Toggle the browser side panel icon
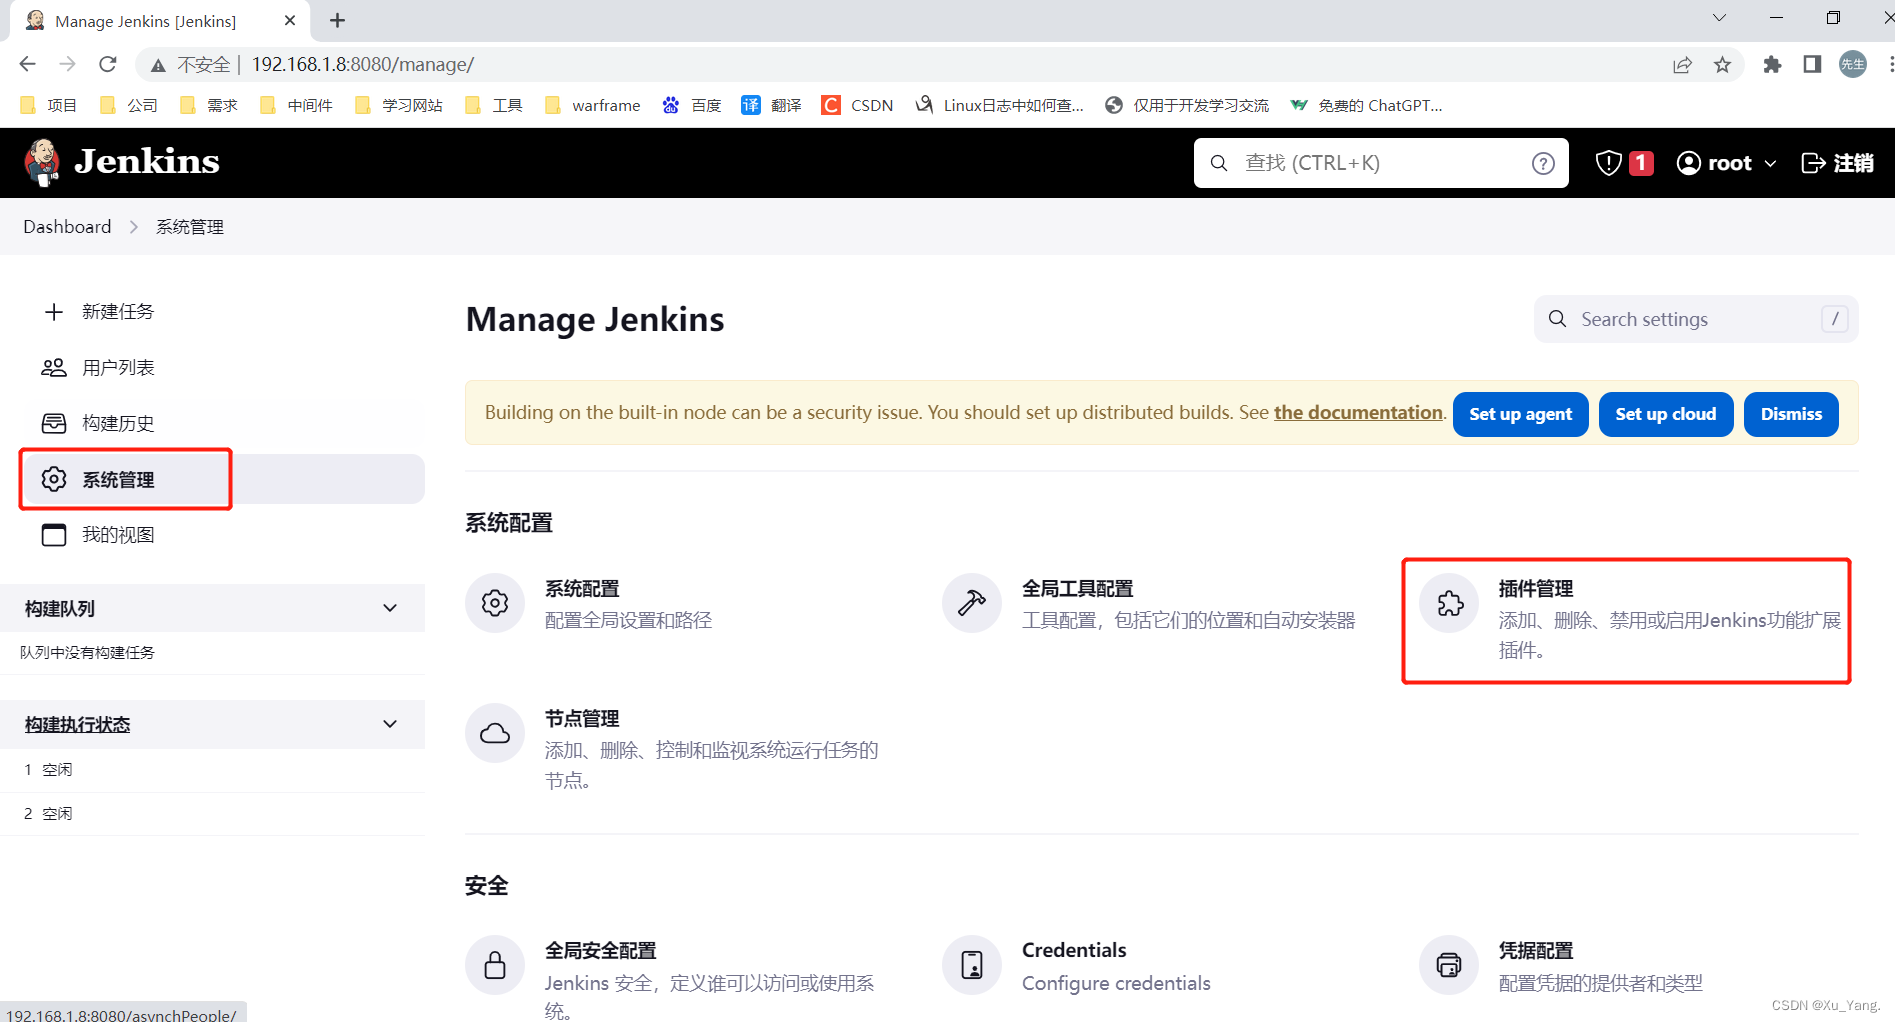The image size is (1895, 1022). click(1812, 65)
